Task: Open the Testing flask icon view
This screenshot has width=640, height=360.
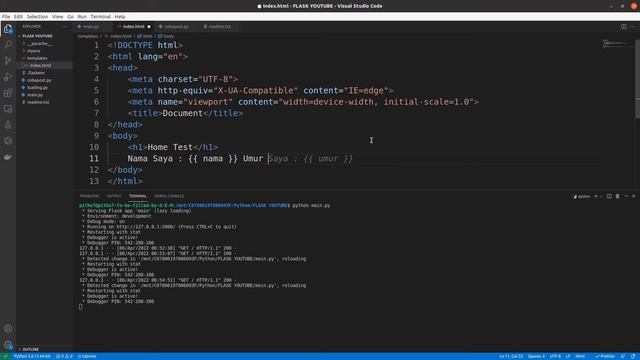Action: pos(8,125)
